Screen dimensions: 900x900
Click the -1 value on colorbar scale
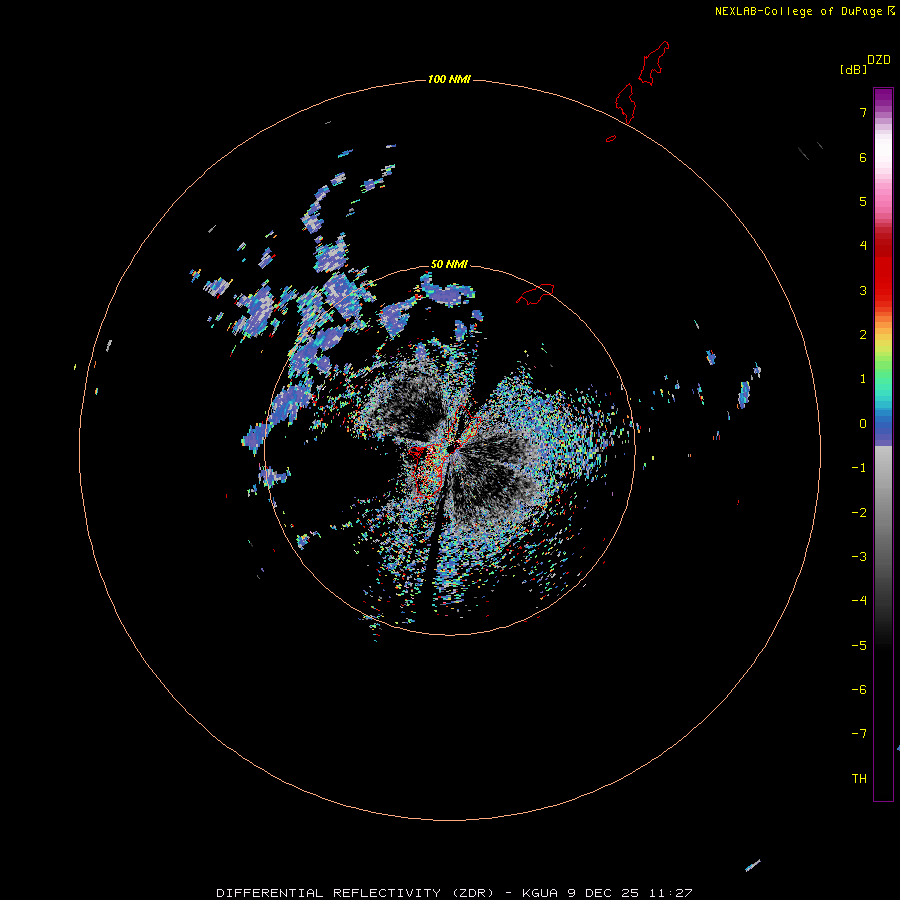(859, 468)
